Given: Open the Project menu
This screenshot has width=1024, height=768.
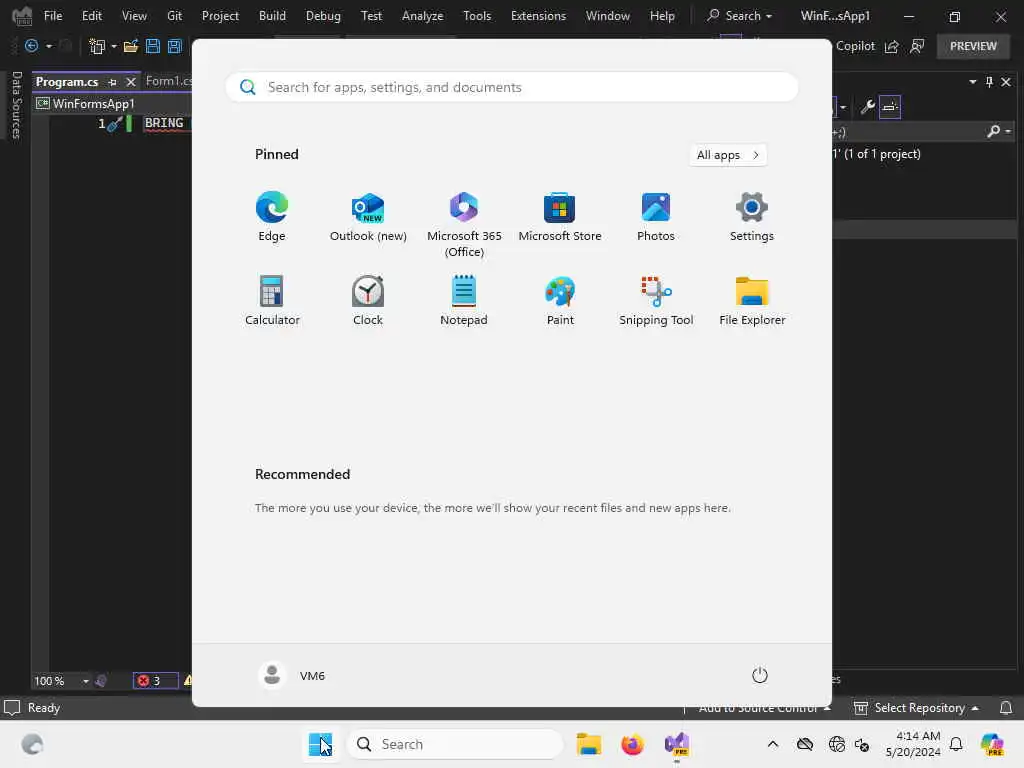Looking at the screenshot, I should pos(220,16).
